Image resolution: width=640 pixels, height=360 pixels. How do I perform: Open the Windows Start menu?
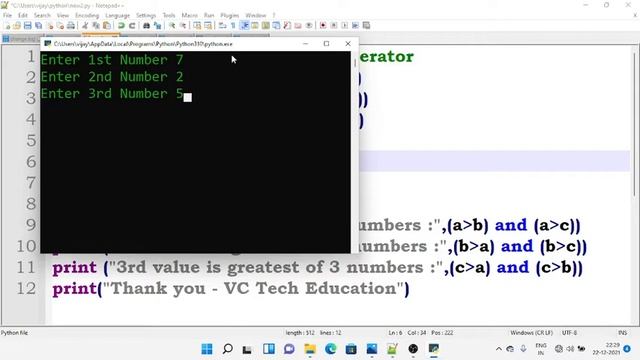coord(207,349)
